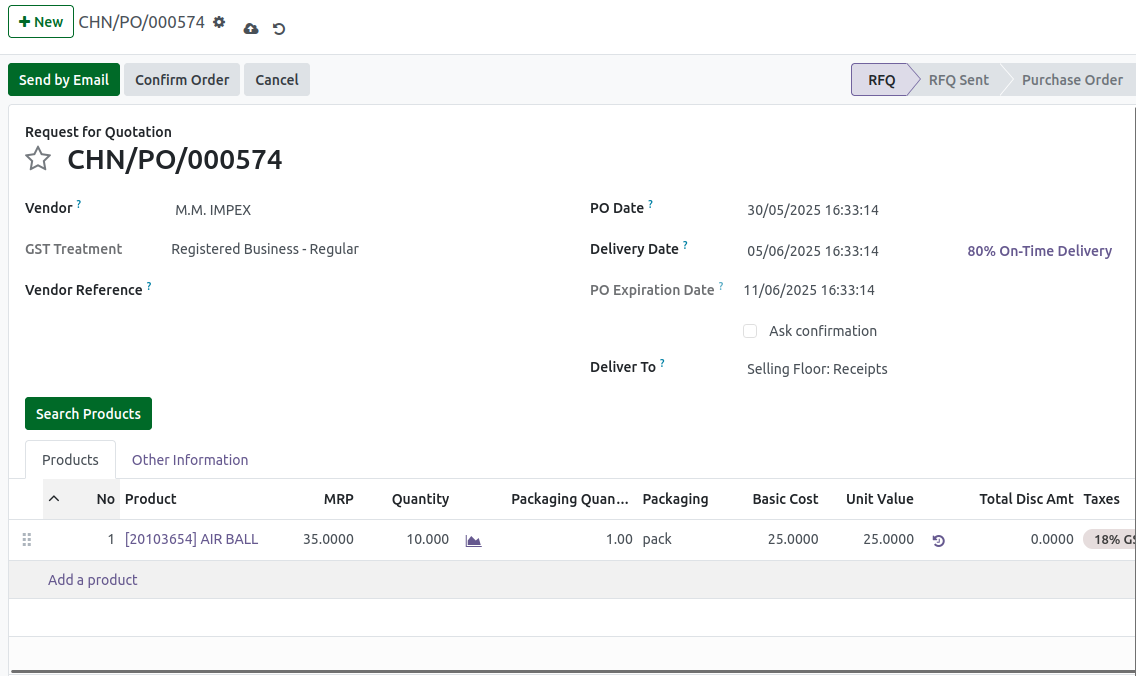Viewport: 1136px width, 676px height.
Task: Click the 18% GST tax tag
Action: pos(1110,539)
